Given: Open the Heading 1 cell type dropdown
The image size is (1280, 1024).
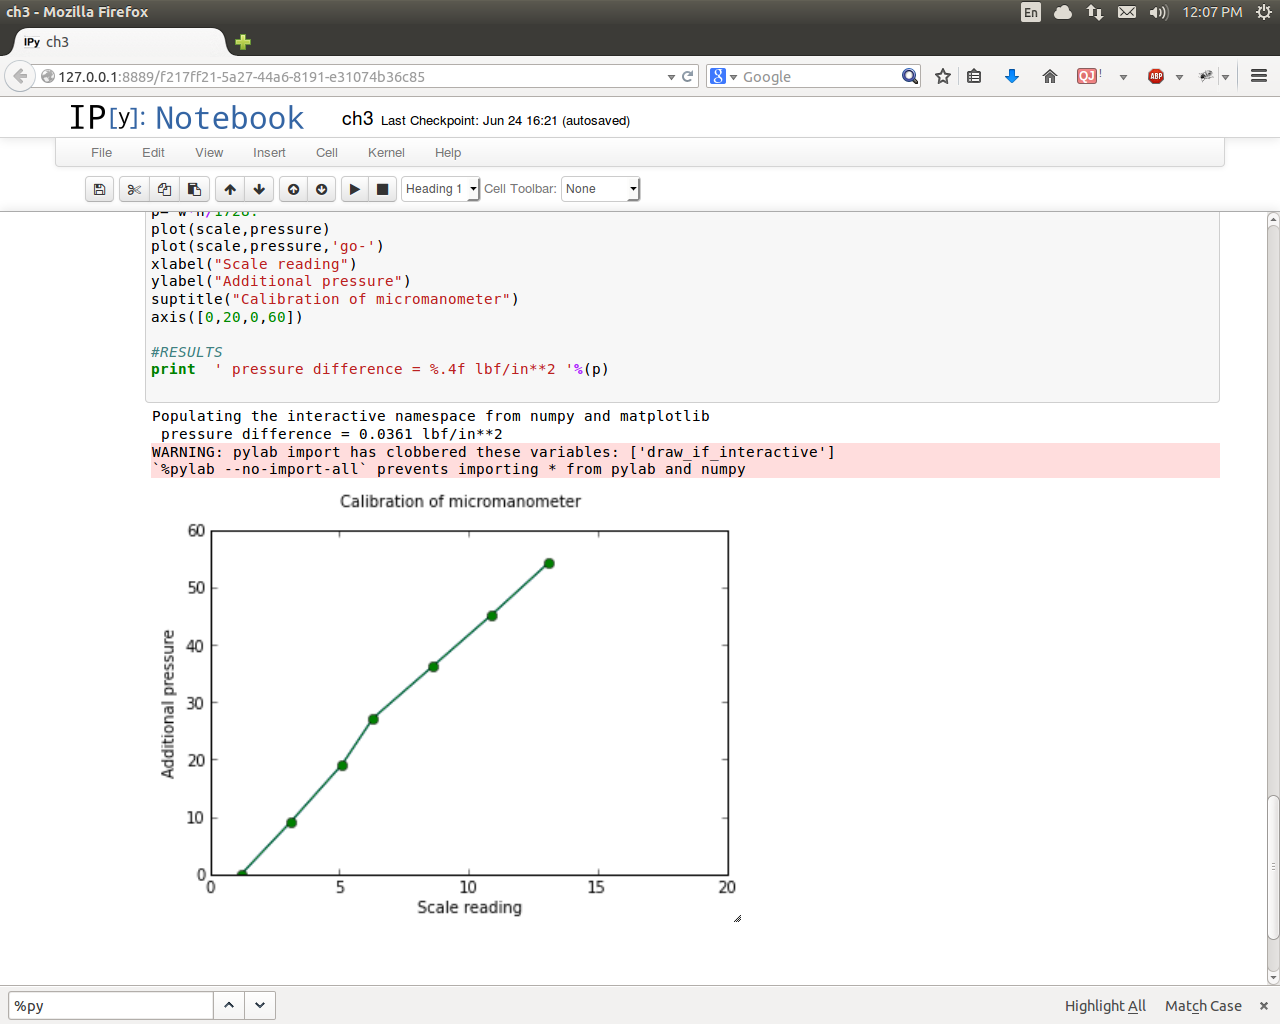Looking at the screenshot, I should (440, 189).
